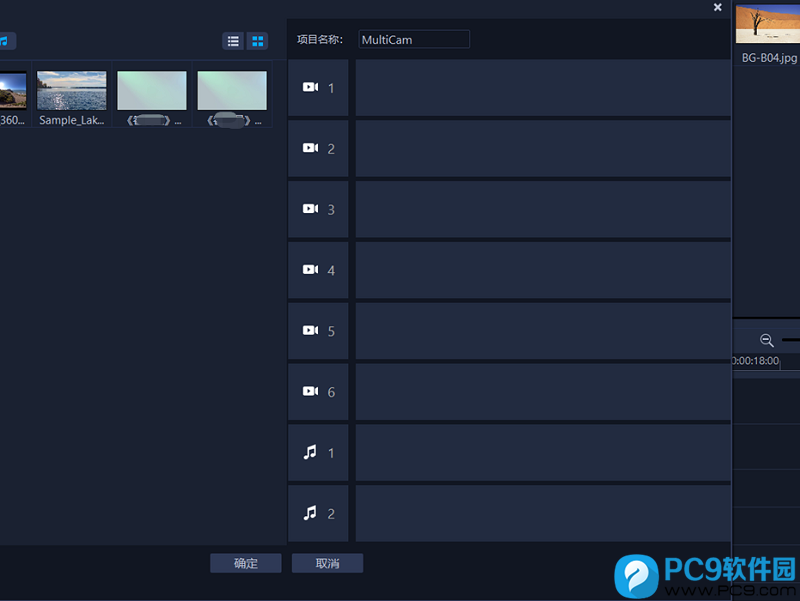Click camera 5 empty clip lane
800x601 pixels.
pos(543,331)
